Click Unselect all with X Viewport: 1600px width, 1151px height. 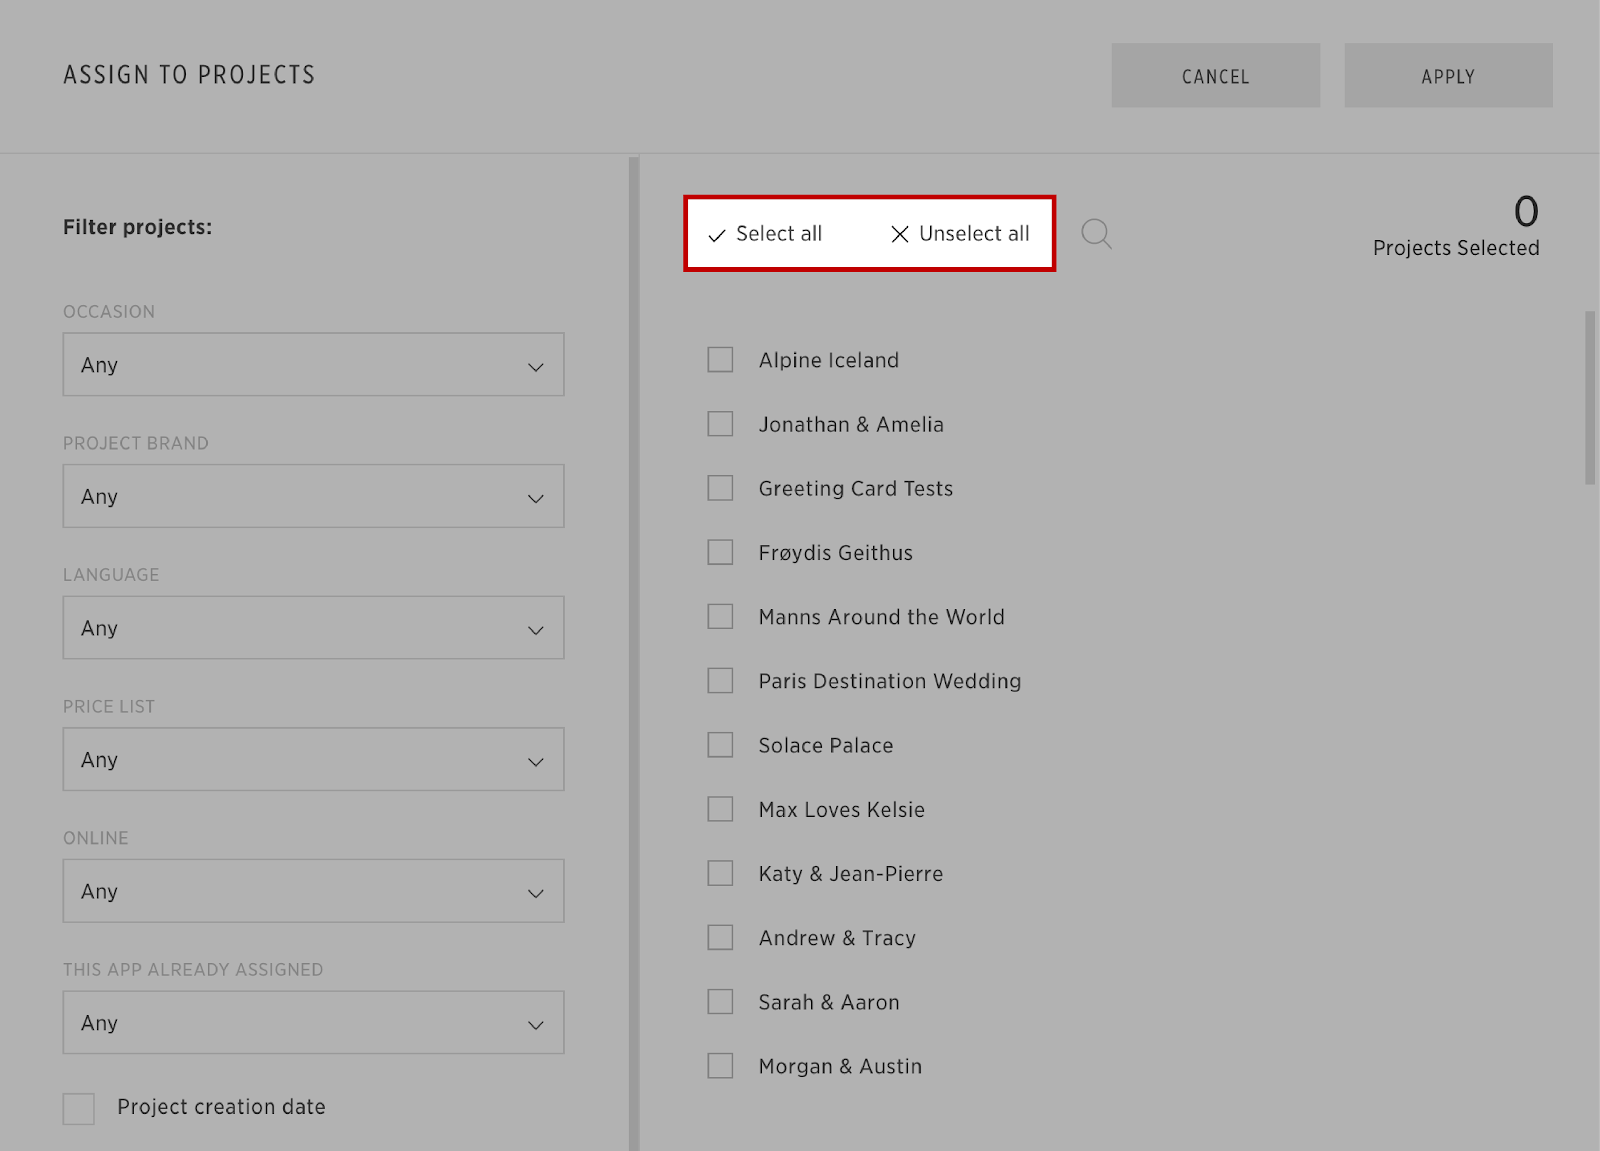pyautogui.click(x=960, y=234)
